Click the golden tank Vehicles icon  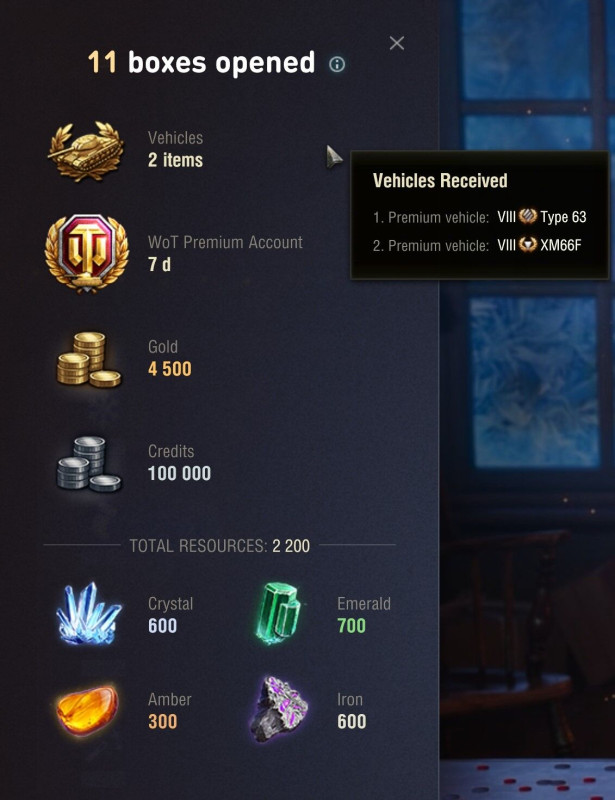pos(86,150)
